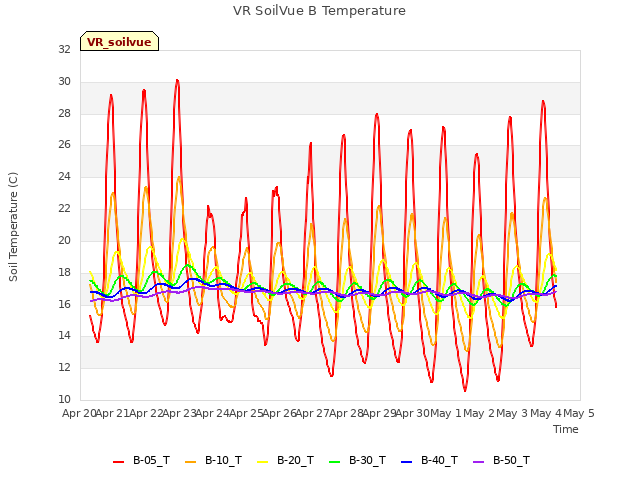Click the 30 y-axis tick label
640x480 pixels.
(64, 81)
